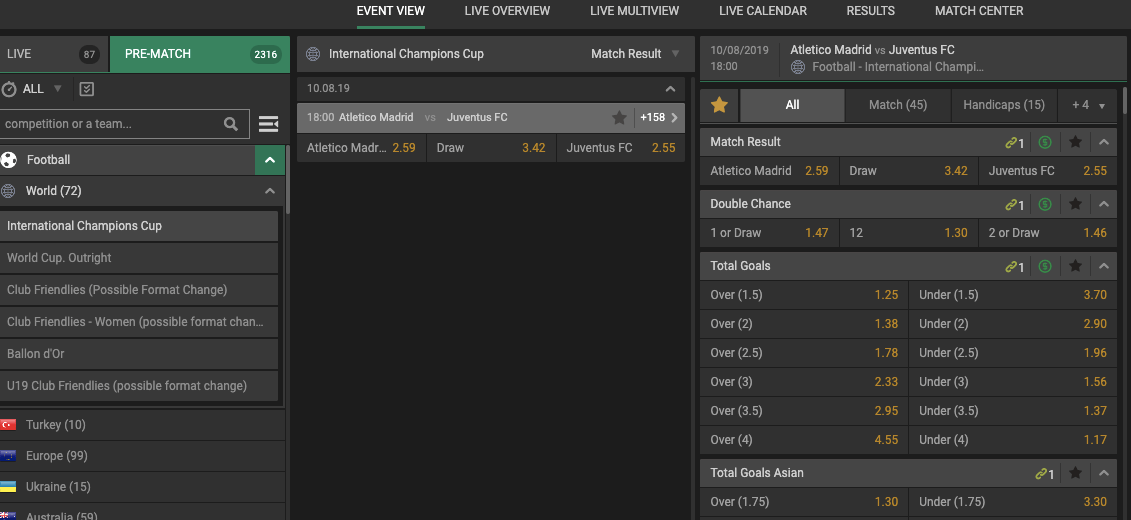Select the Event View tab
The height and width of the screenshot is (520, 1131).
coord(391,11)
